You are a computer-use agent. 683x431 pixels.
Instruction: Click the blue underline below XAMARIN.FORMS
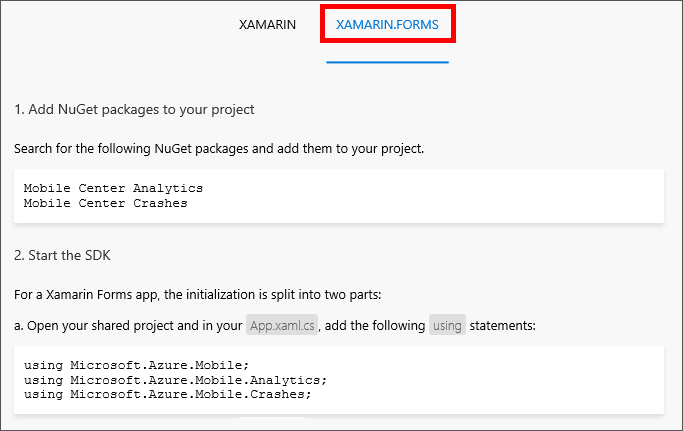[x=387, y=62]
